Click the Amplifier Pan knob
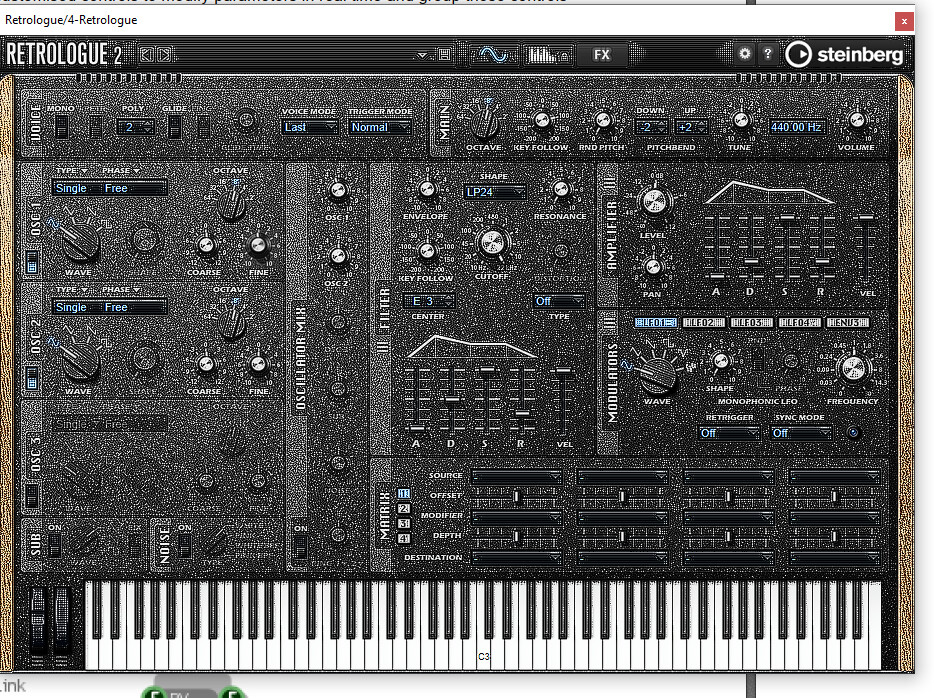This screenshot has height=698, width=934. pyautogui.click(x=652, y=267)
